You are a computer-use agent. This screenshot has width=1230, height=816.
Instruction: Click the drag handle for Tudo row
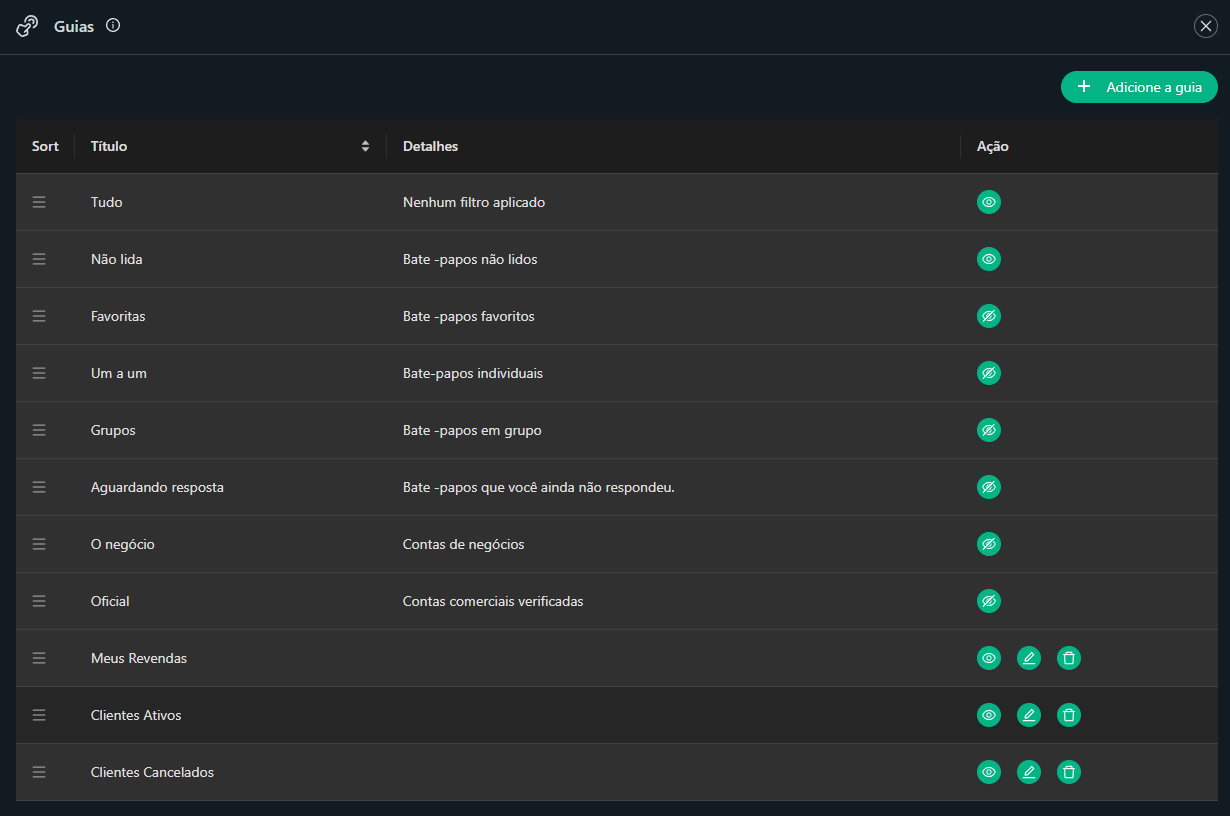coord(39,202)
